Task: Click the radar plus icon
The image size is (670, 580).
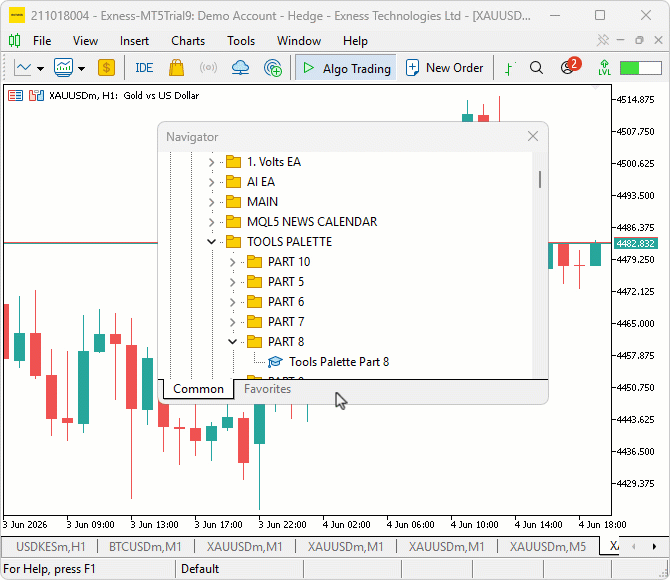Action: pos(273,68)
